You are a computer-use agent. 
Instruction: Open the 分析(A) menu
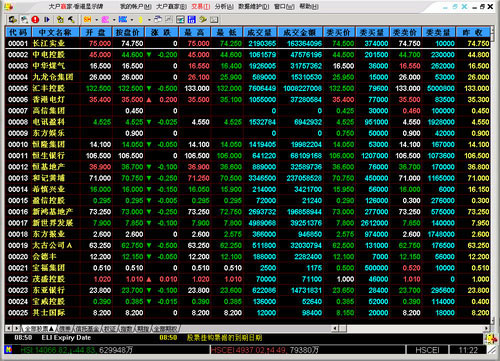224,6
